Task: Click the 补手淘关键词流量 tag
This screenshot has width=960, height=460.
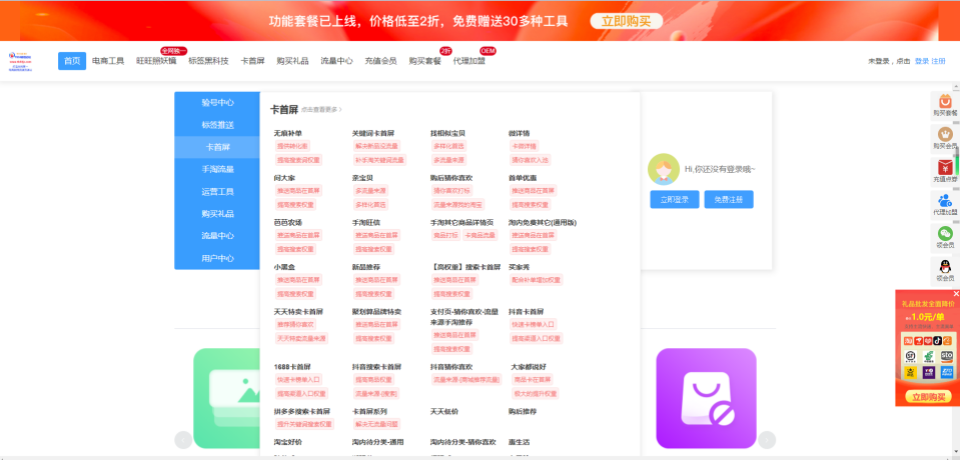Action: (x=380, y=160)
